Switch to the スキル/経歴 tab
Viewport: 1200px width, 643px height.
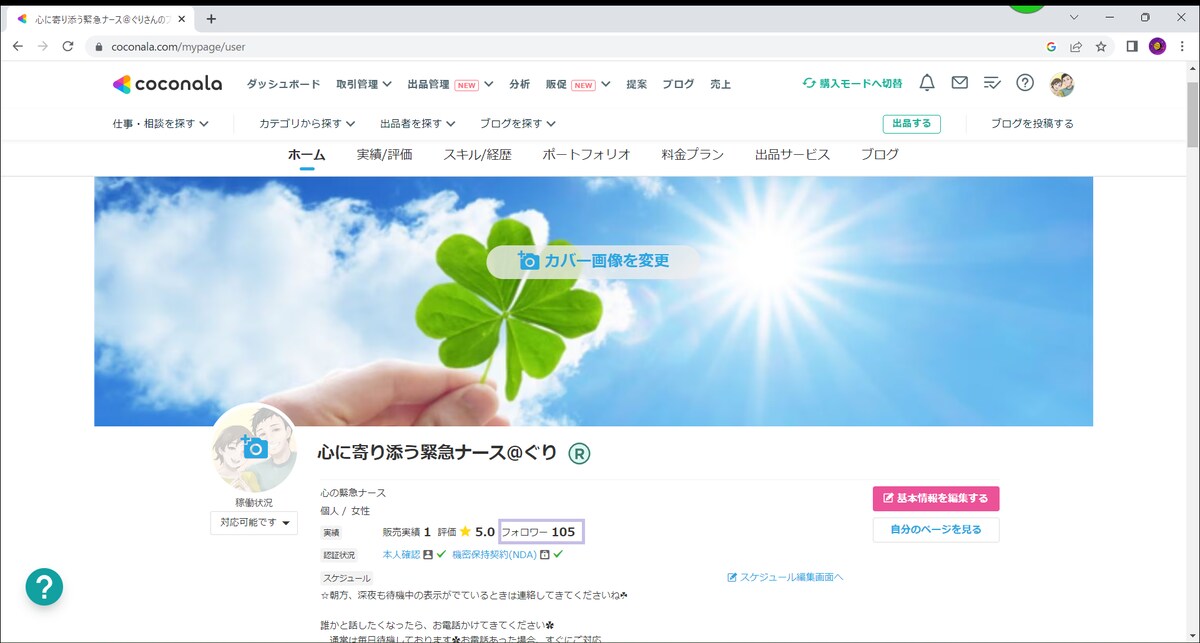478,155
